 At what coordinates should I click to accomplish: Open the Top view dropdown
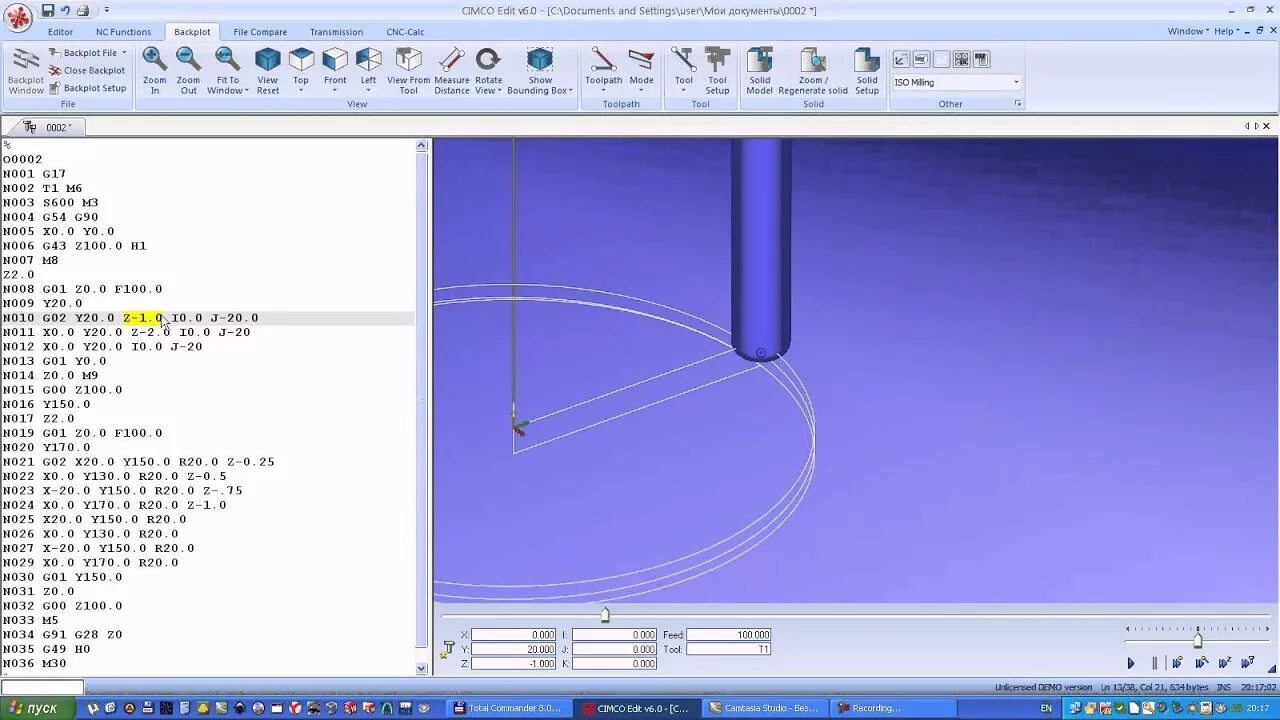click(300, 91)
